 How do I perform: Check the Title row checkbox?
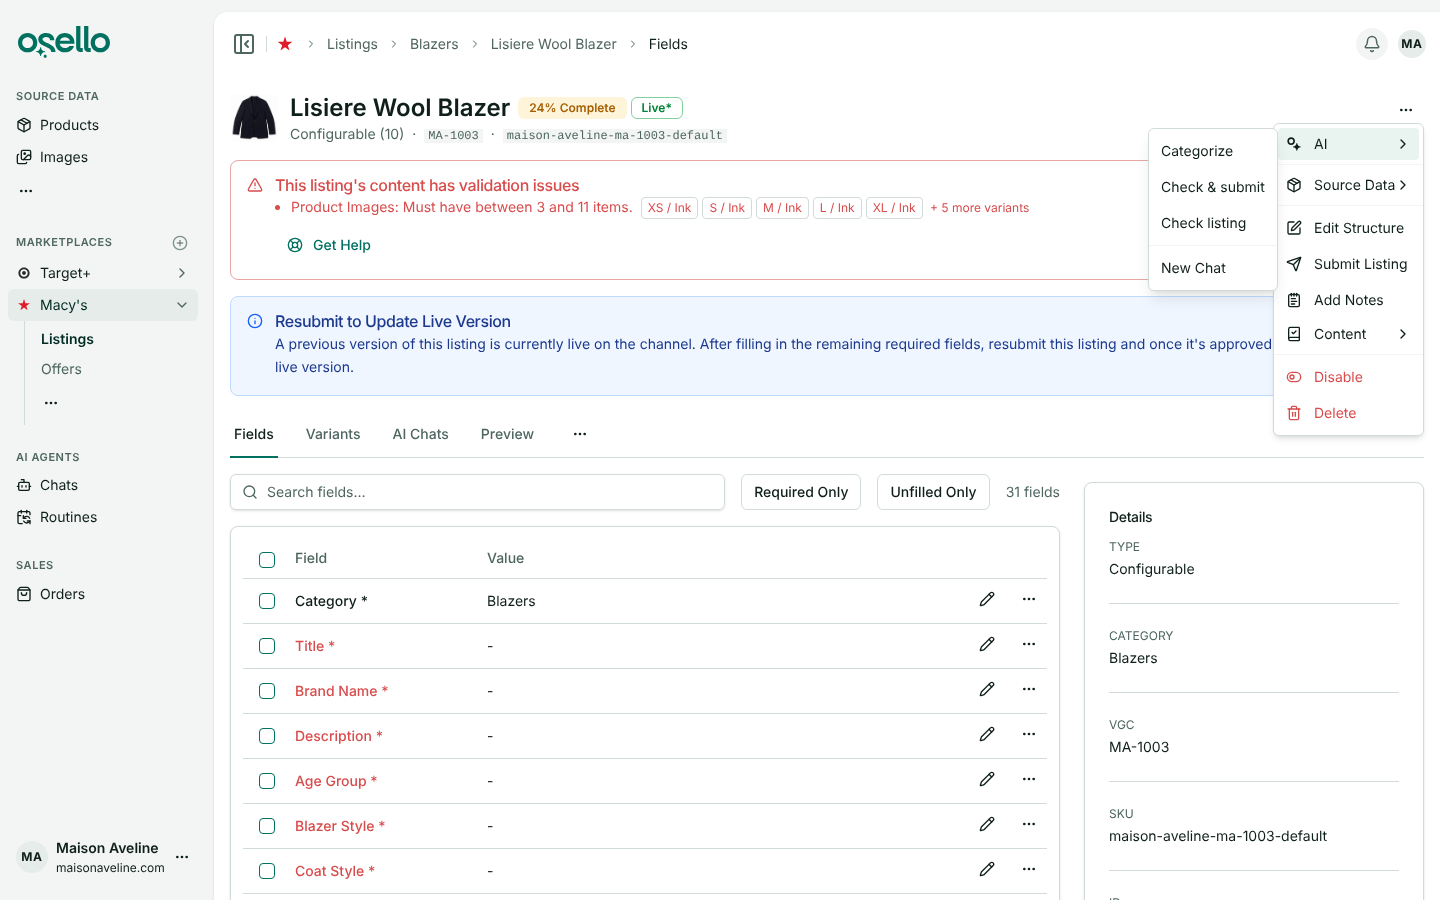pyautogui.click(x=267, y=646)
